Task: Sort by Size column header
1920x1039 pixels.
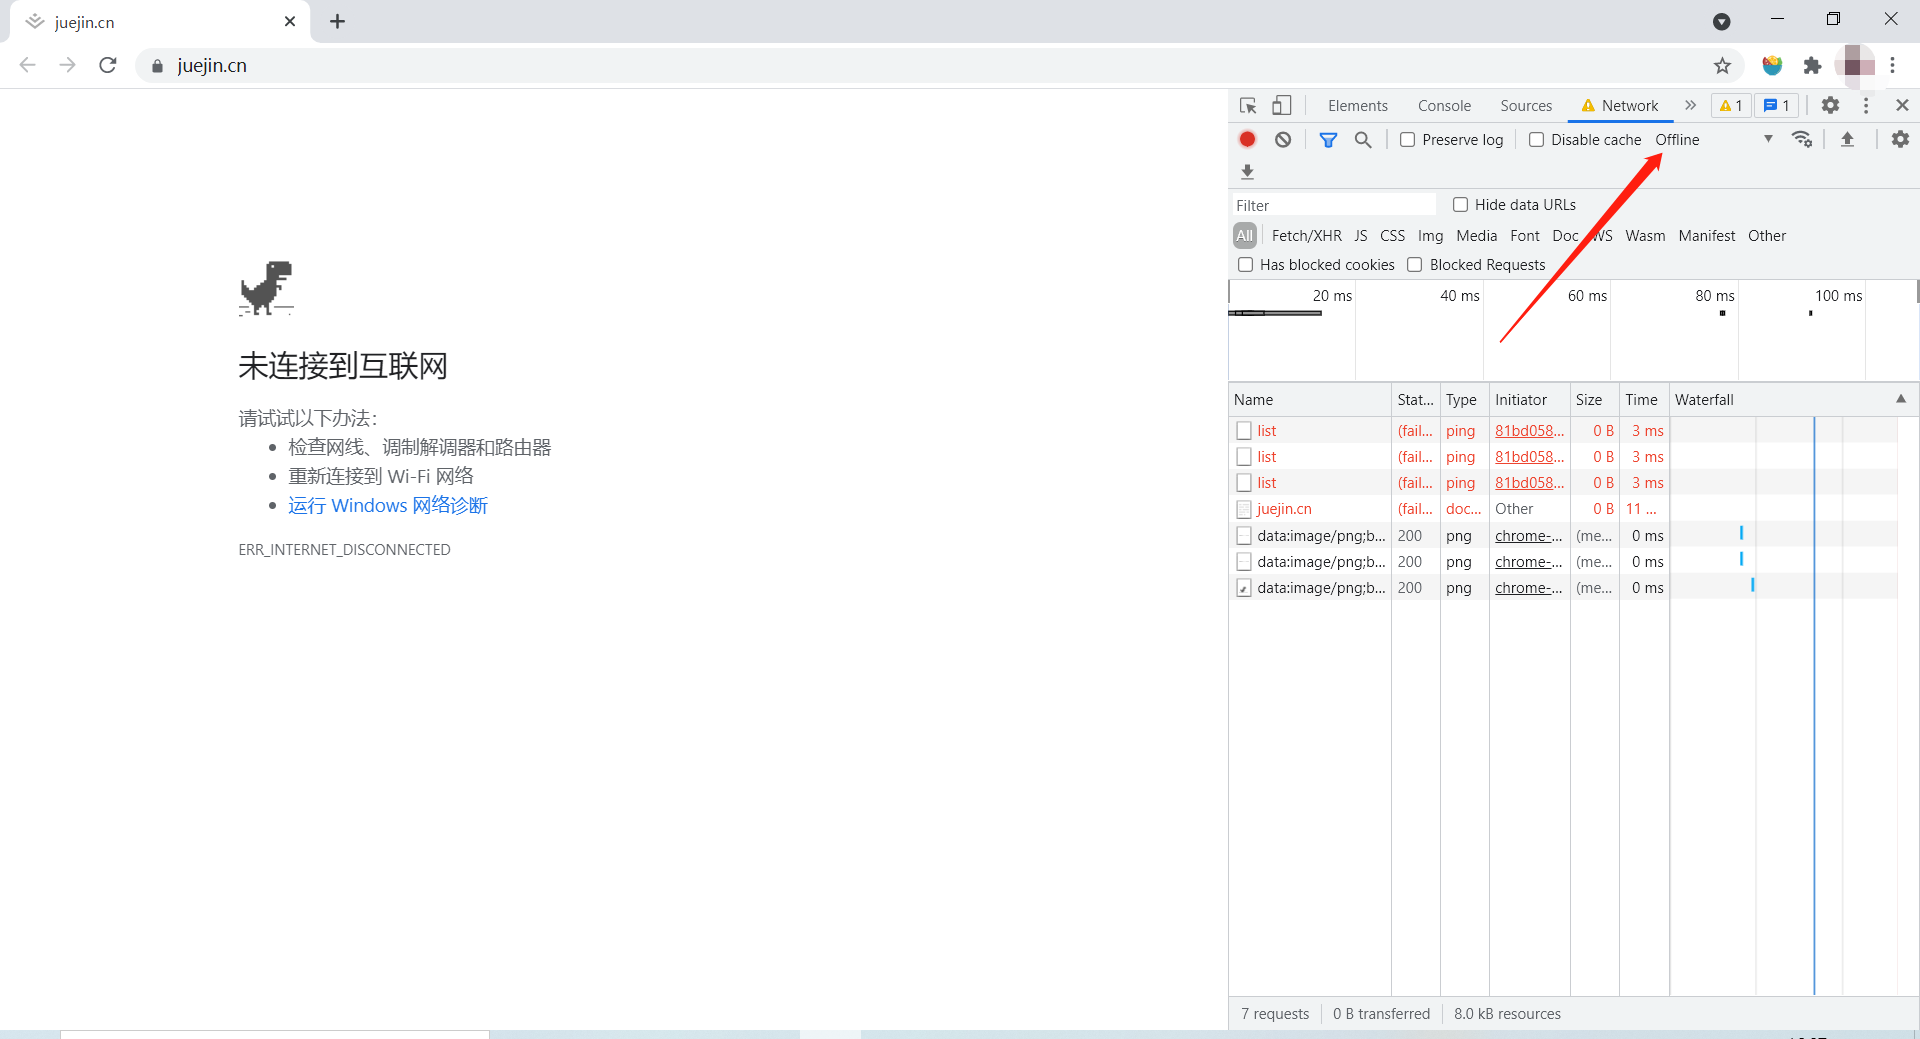Action: click(1594, 399)
